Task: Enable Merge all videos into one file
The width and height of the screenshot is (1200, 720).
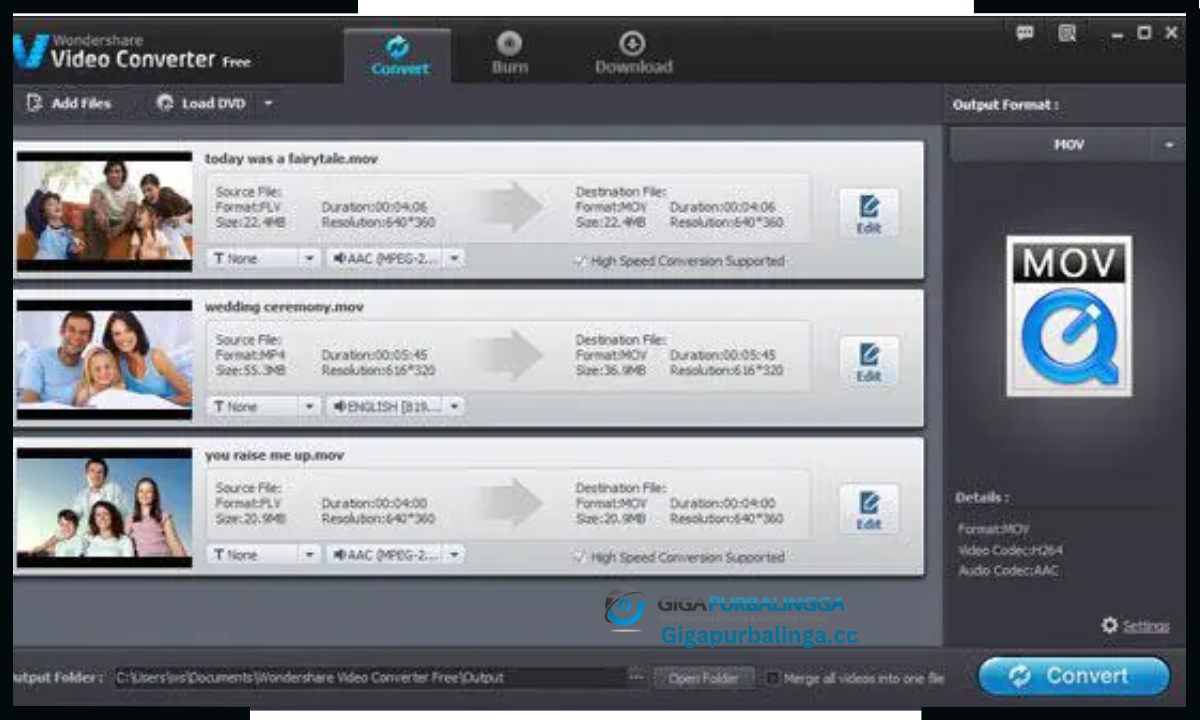Action: coord(773,678)
